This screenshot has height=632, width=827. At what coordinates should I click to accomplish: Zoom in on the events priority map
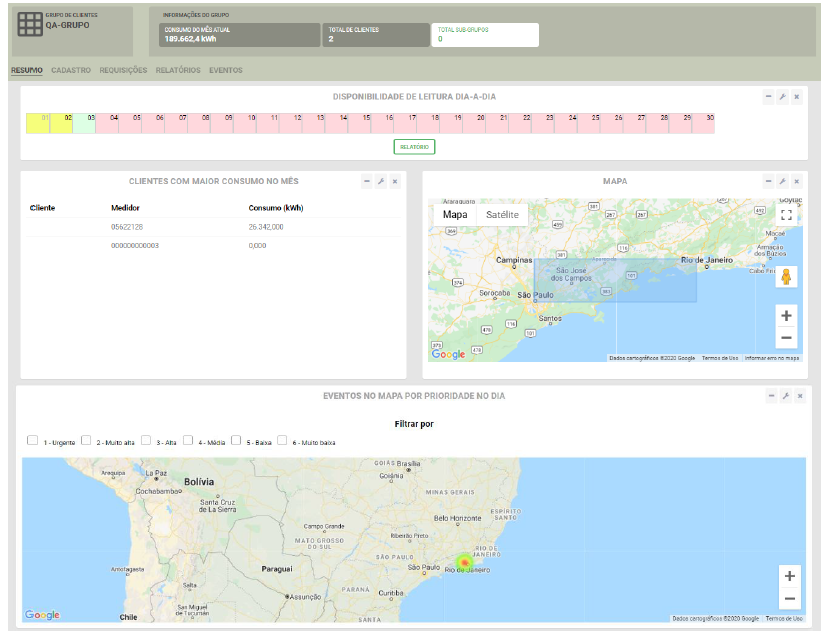[x=790, y=576]
